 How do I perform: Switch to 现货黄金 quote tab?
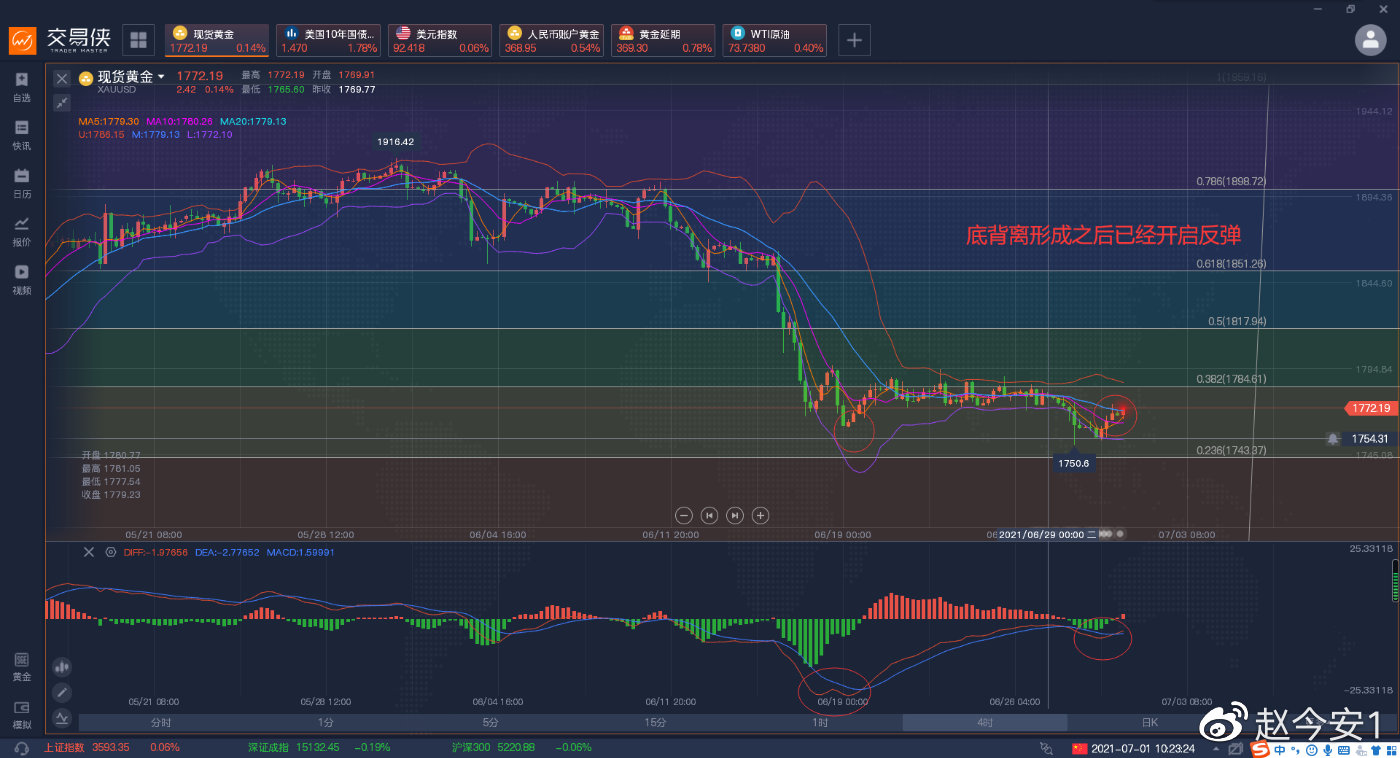(217, 40)
